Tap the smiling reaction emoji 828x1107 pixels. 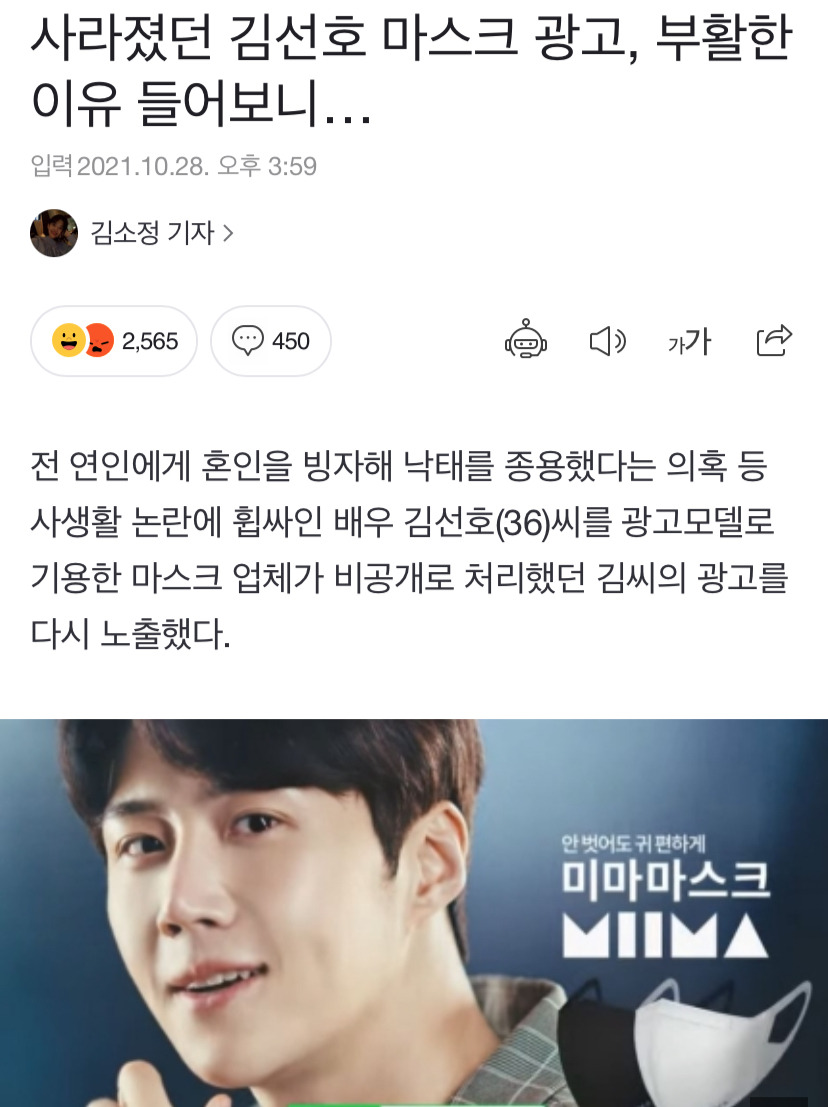(x=68, y=340)
